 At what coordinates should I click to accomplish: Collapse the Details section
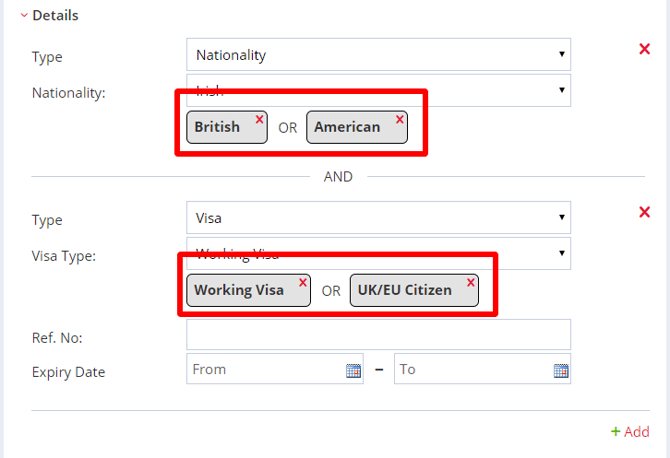click(24, 15)
